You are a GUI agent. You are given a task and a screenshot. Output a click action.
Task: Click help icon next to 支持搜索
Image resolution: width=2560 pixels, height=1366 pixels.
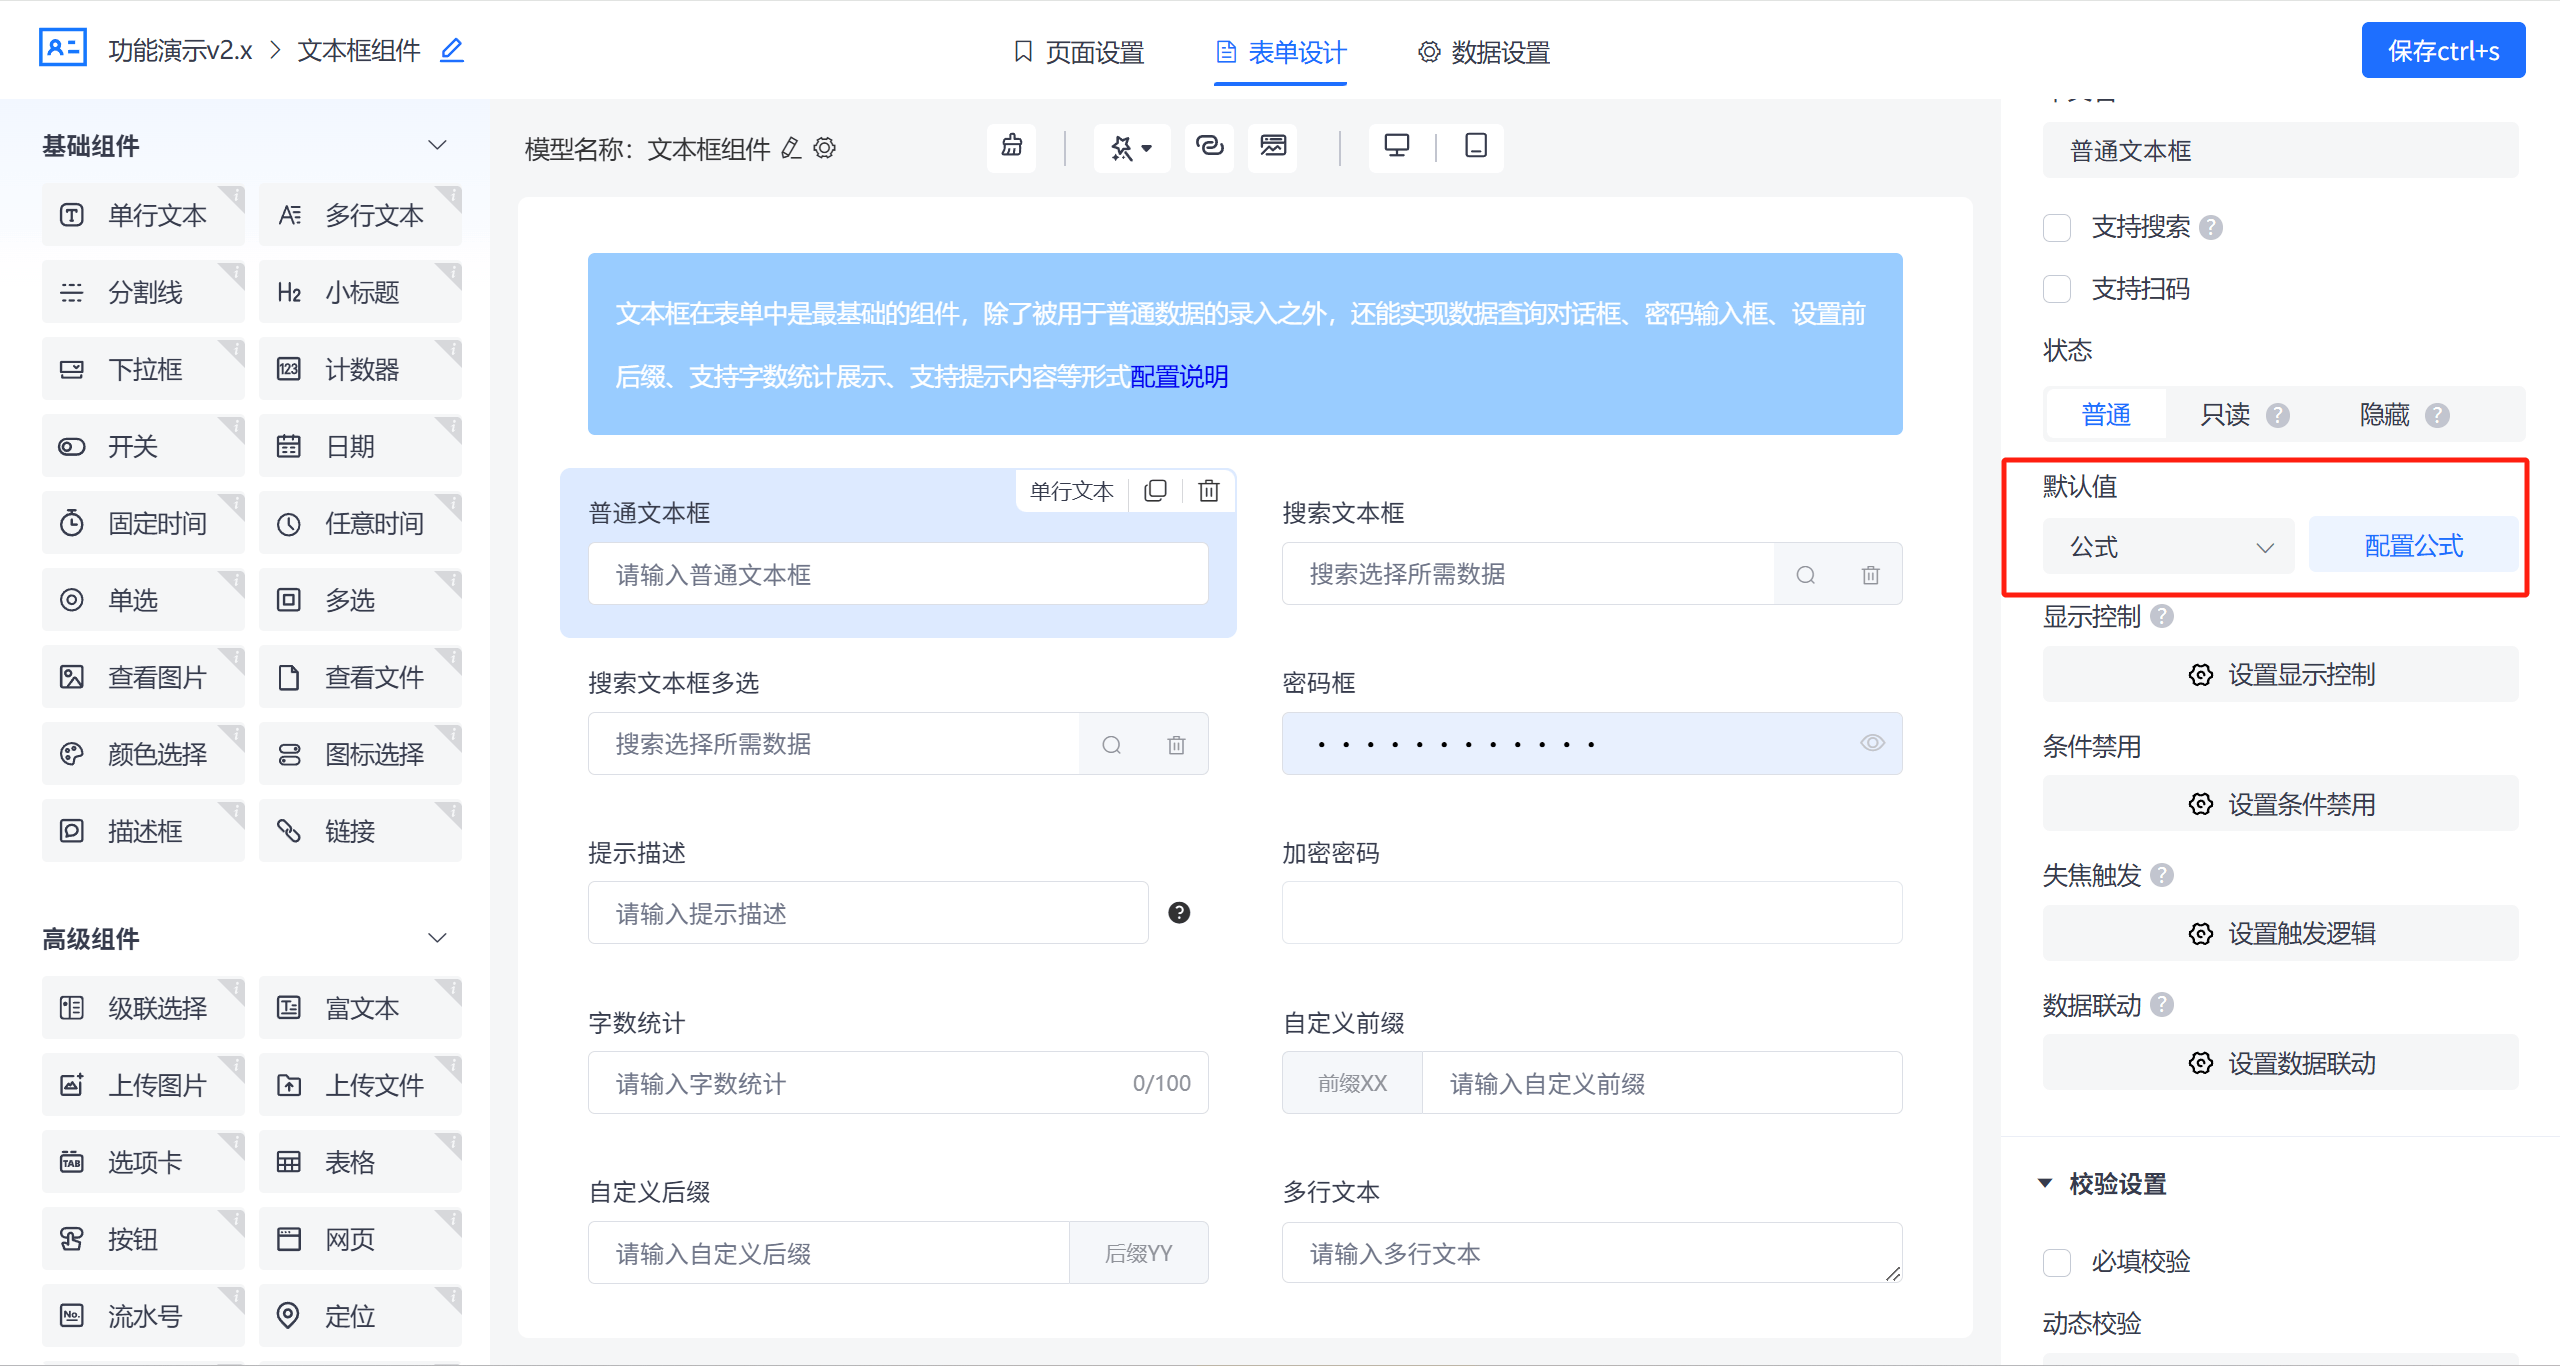point(2212,228)
